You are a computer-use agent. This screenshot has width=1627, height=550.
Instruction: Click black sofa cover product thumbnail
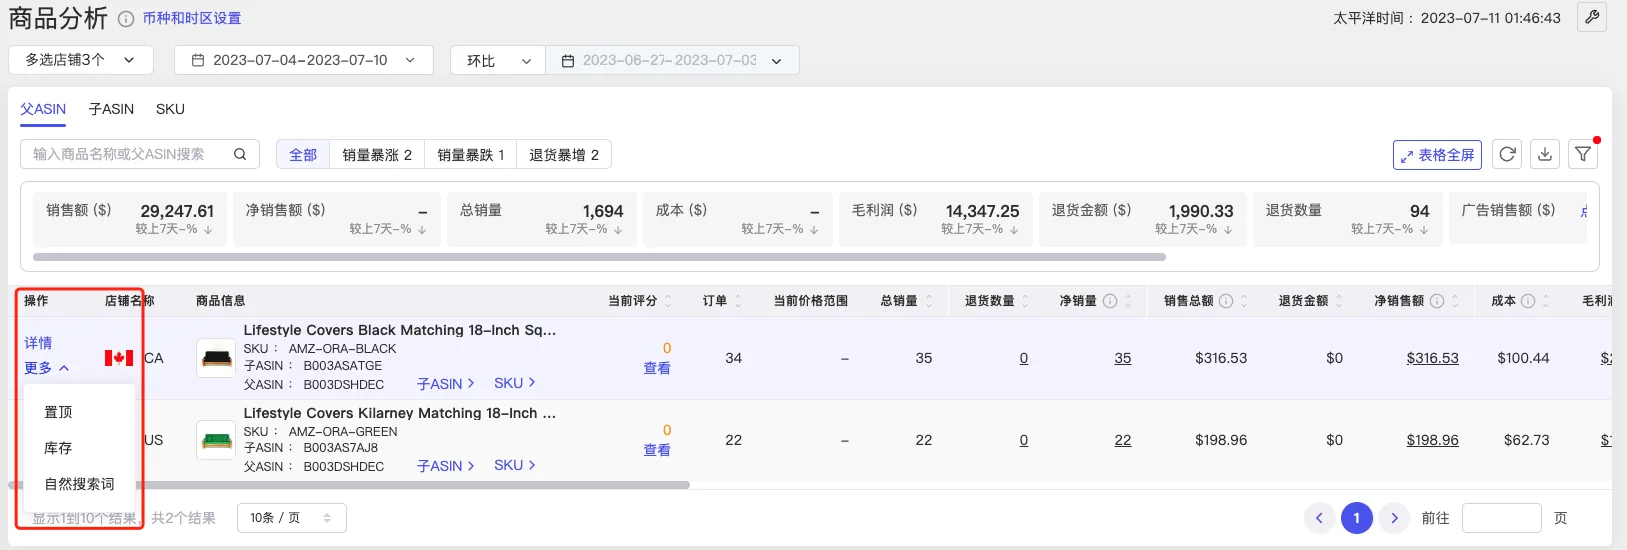click(216, 358)
